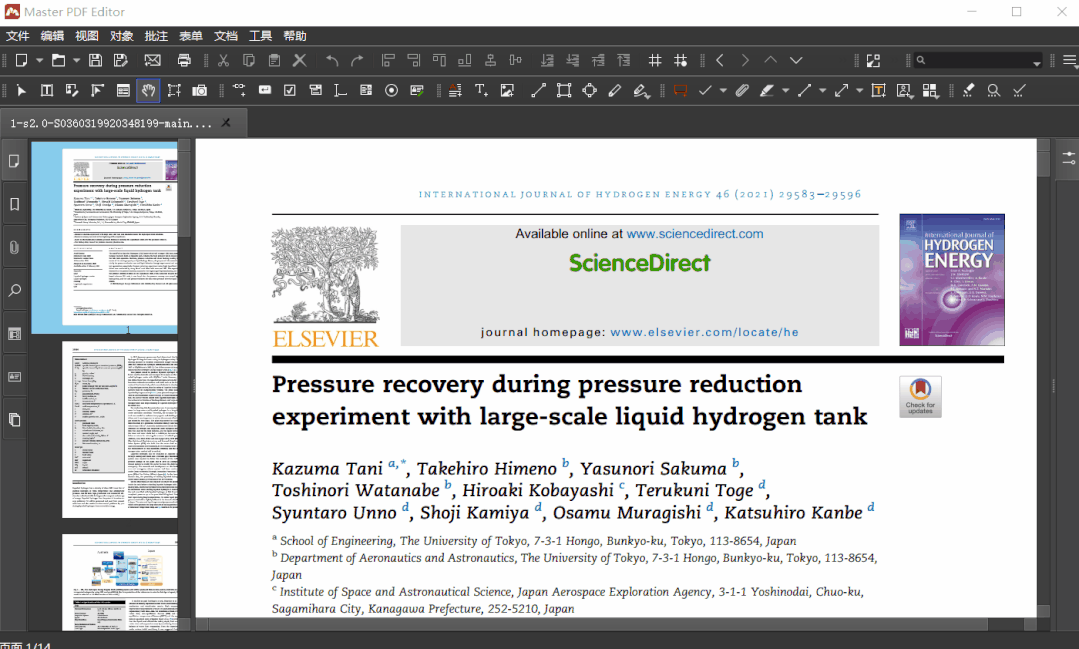Click the Print icon
The width and height of the screenshot is (1079, 649).
(x=184, y=61)
